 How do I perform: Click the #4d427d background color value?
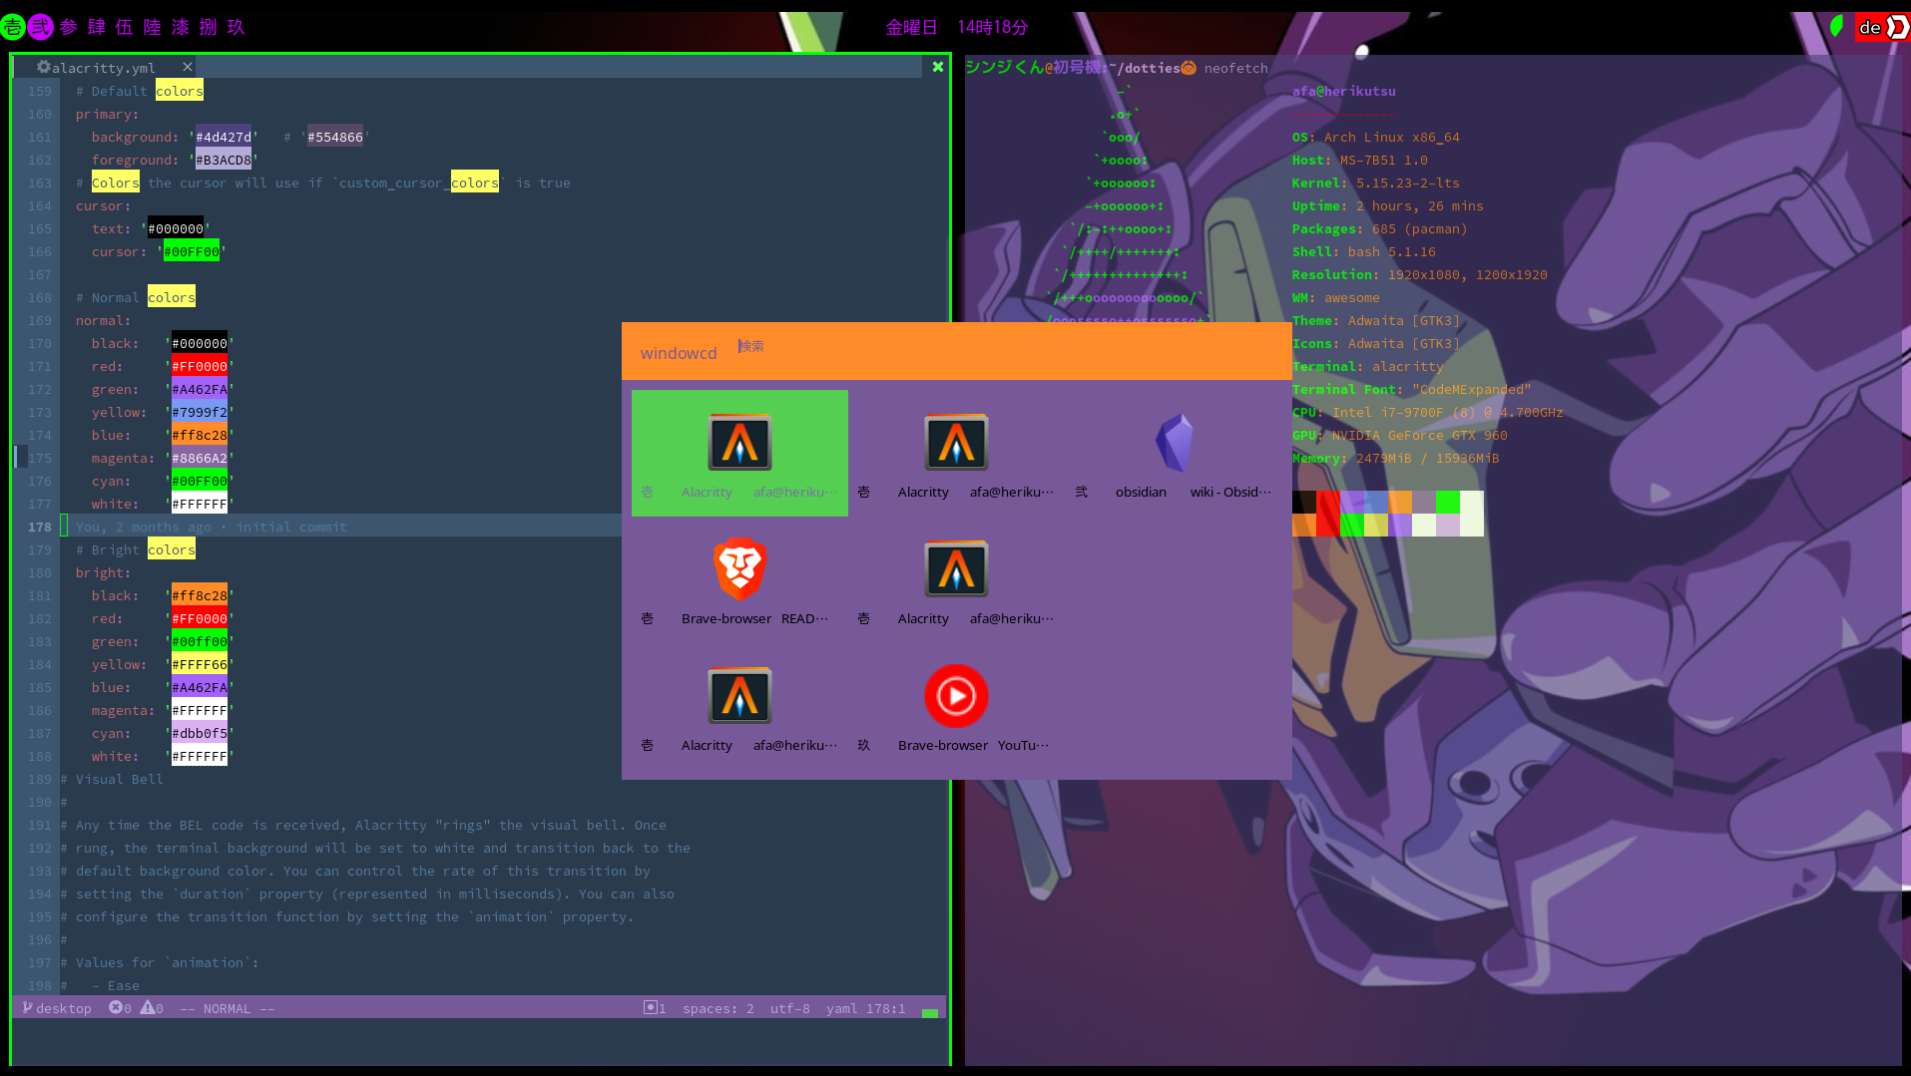(223, 137)
